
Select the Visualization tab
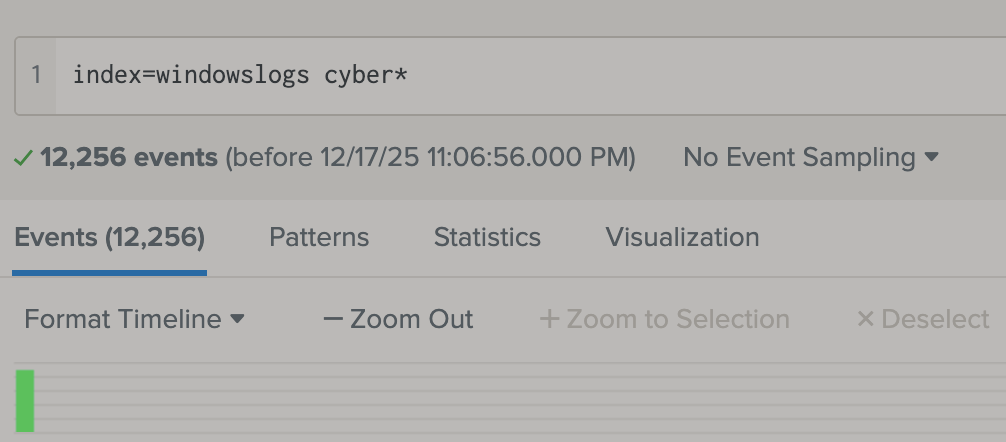(682, 238)
